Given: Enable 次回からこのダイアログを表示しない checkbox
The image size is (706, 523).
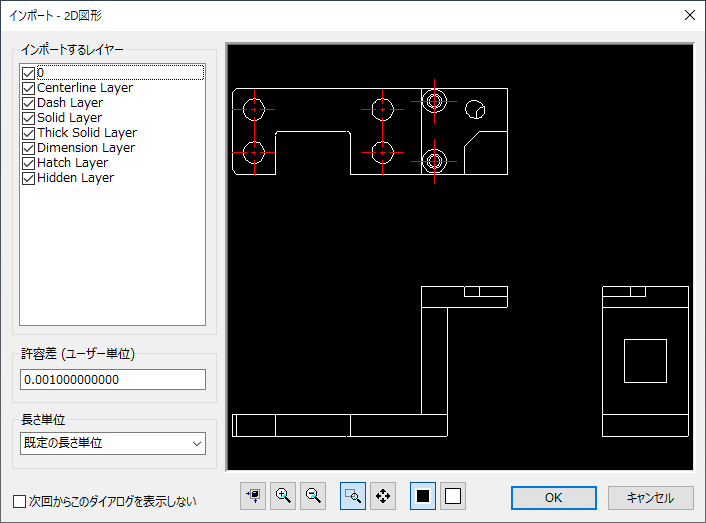Looking at the screenshot, I should pos(19,501).
